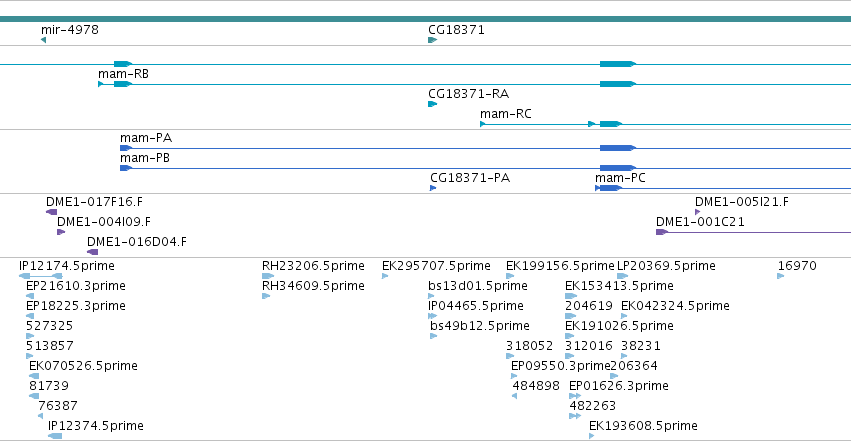Select the RH23206.5prime EST
851x441 pixels.
click(x=268, y=276)
